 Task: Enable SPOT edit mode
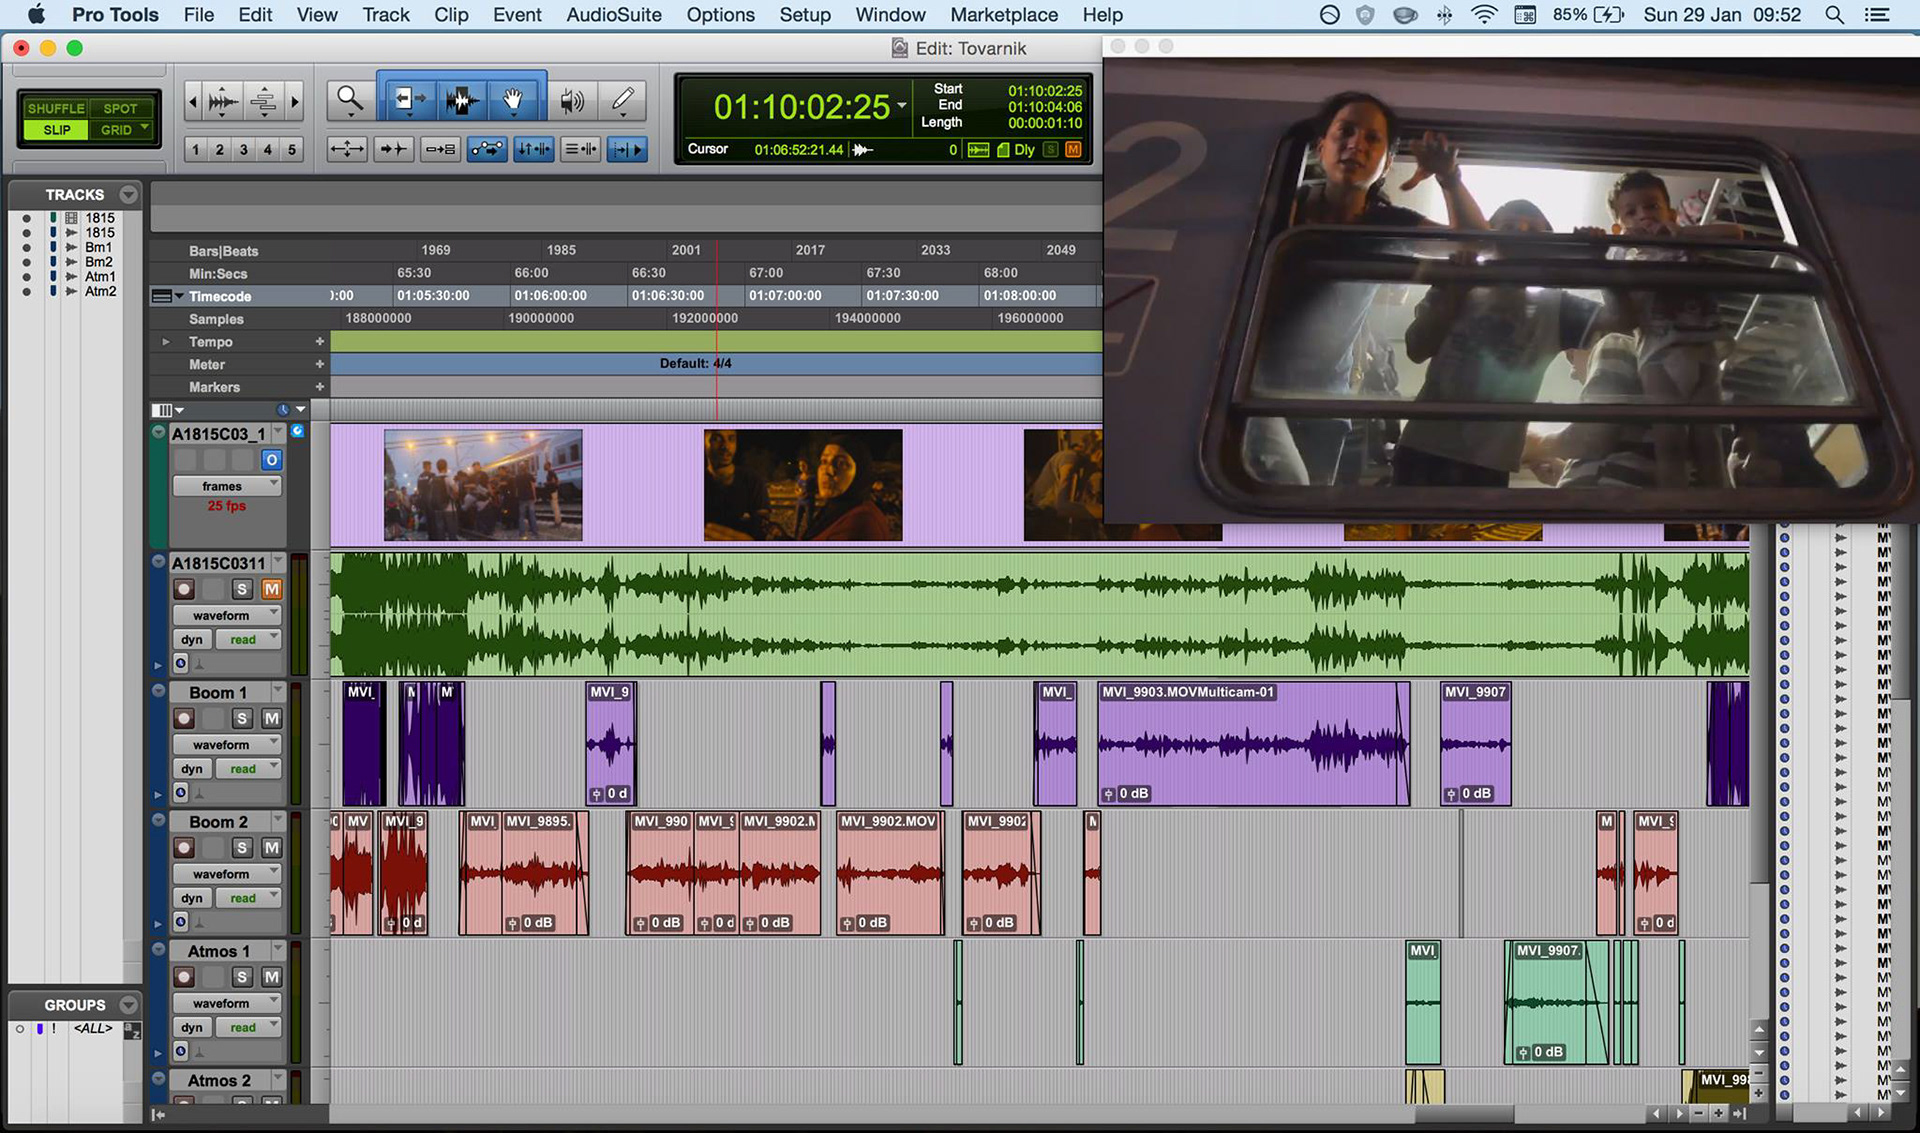[x=120, y=108]
